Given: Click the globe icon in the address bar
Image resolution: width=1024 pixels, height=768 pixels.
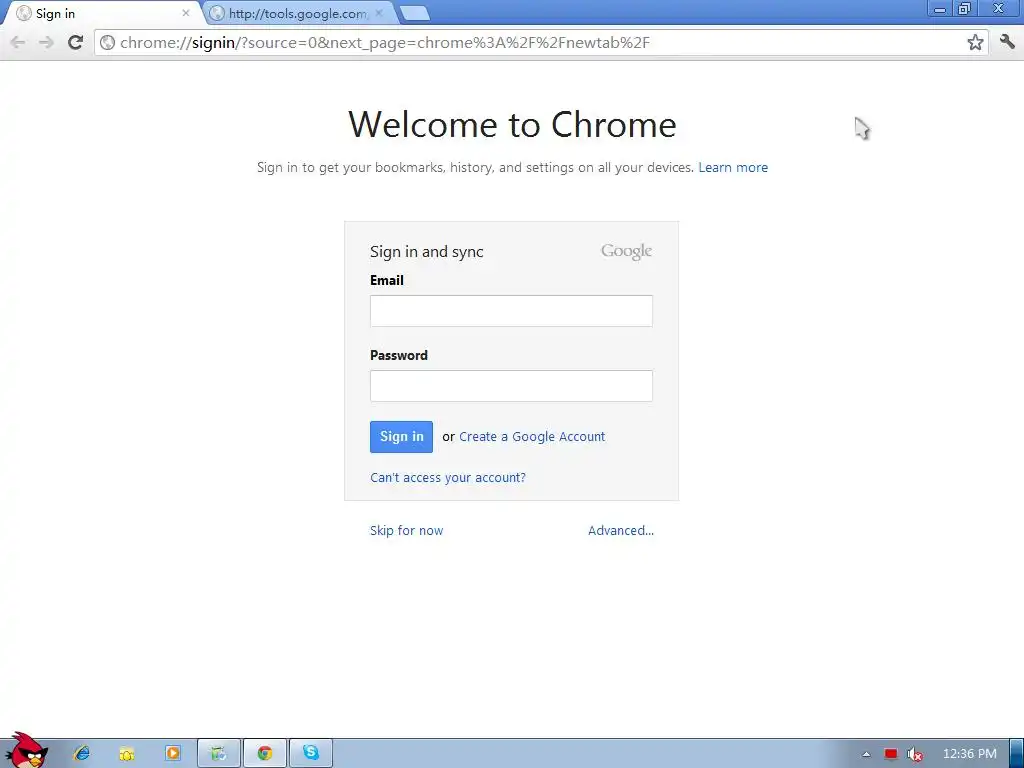Looking at the screenshot, I should click(108, 42).
